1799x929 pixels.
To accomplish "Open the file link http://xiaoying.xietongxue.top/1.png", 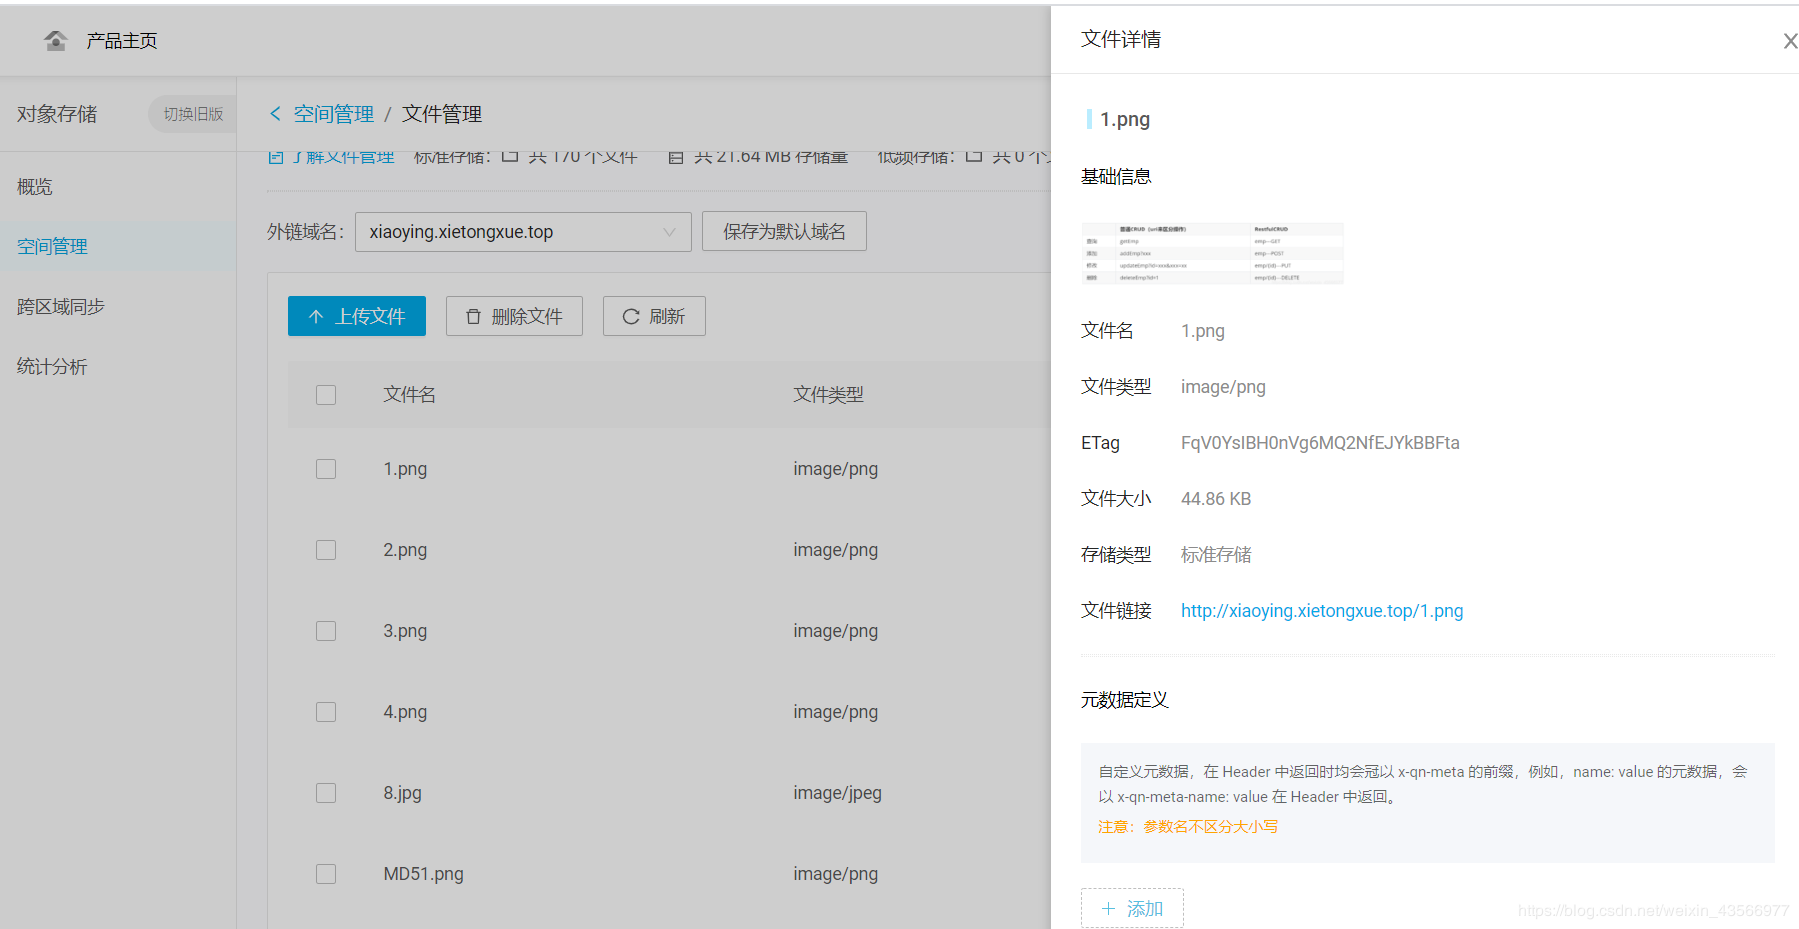I will coord(1322,611).
